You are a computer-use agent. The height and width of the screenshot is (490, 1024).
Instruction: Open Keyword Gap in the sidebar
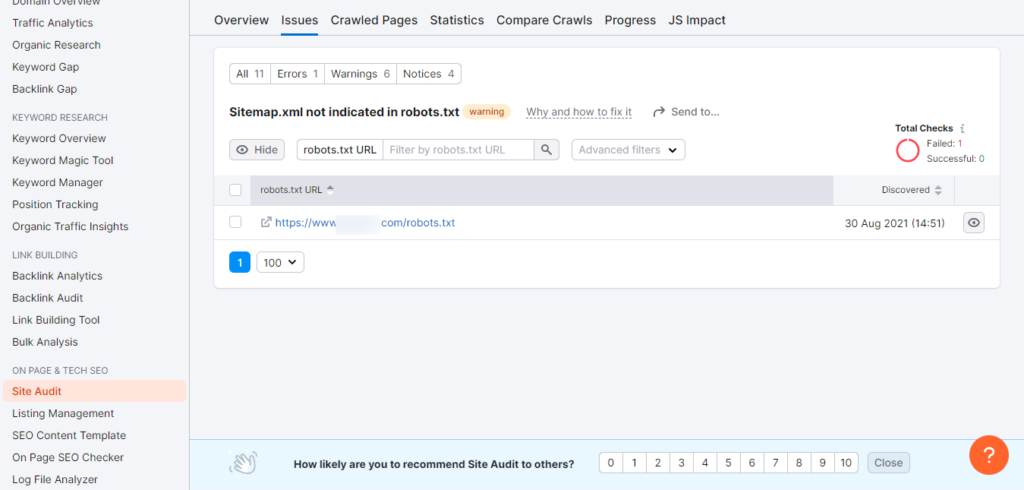pyautogui.click(x=45, y=67)
